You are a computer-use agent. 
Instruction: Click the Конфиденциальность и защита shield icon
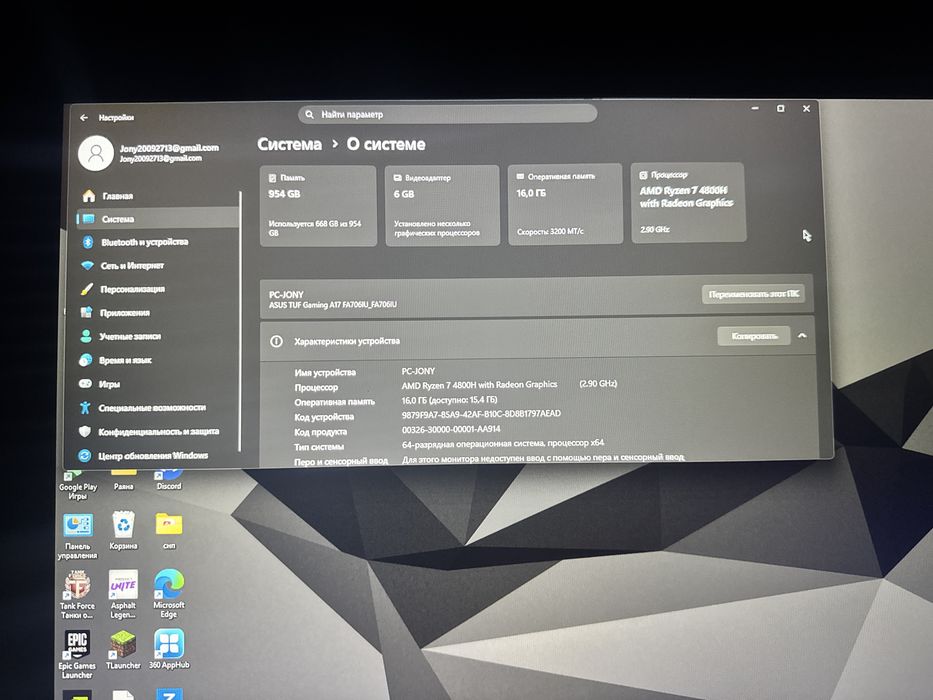coord(84,432)
